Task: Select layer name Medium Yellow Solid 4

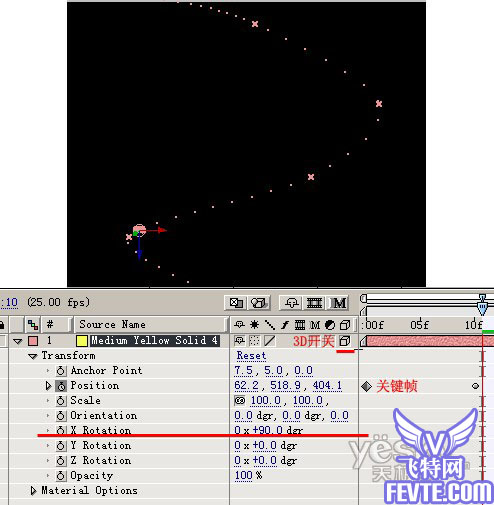Action: (155, 341)
